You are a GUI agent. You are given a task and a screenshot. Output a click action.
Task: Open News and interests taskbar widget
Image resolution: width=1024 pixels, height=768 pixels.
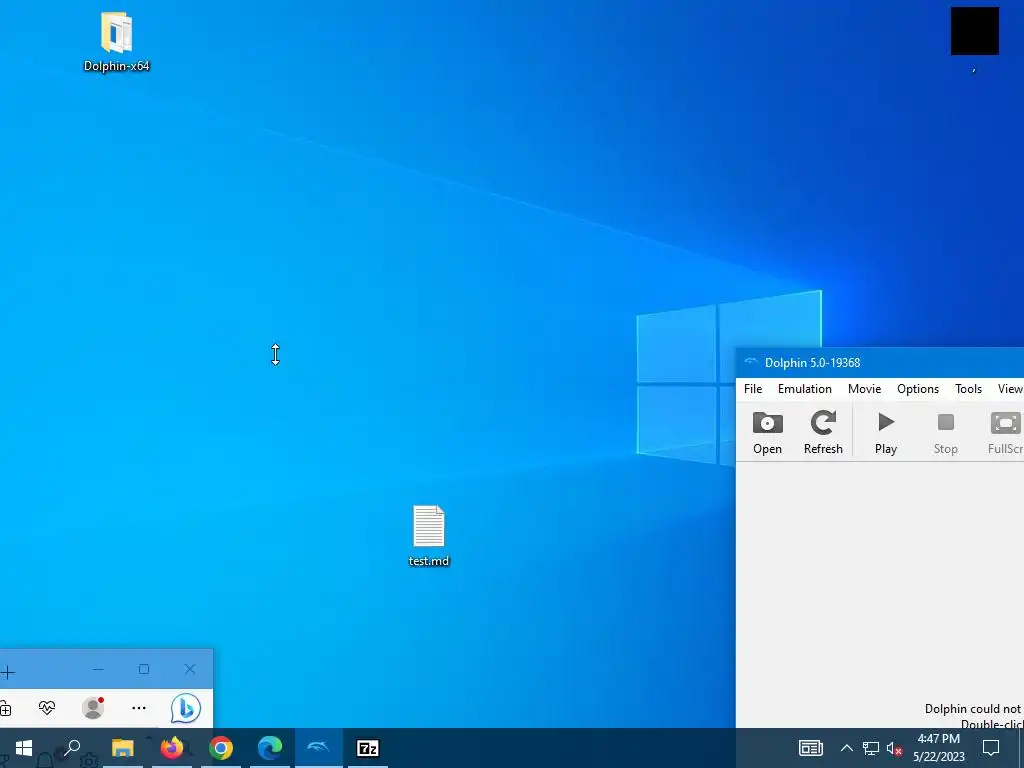click(x=810, y=748)
